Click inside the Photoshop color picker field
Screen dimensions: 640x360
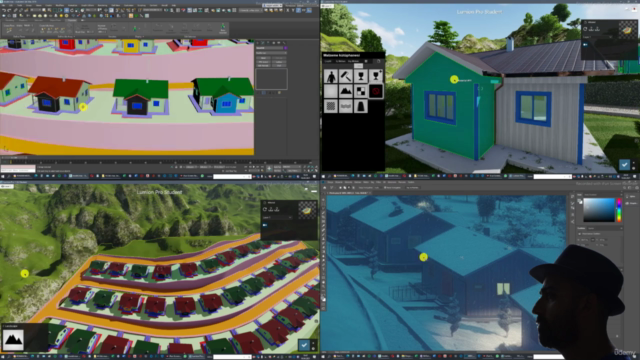point(599,210)
